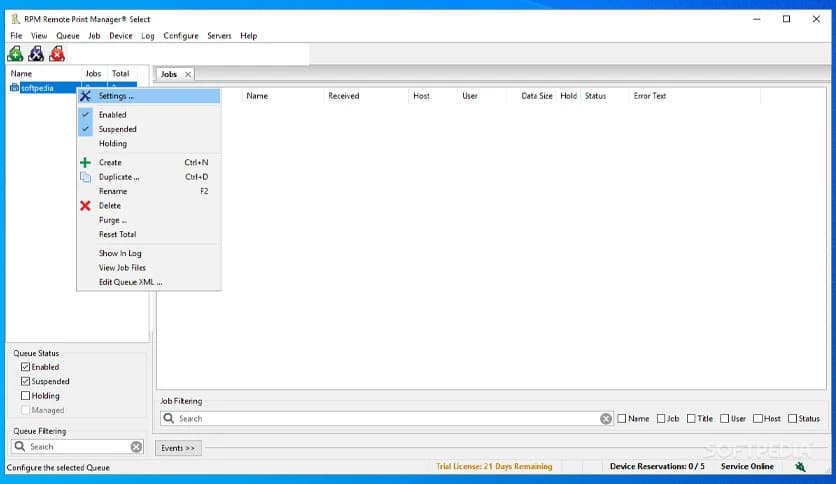The height and width of the screenshot is (484, 836).
Task: Choose Settings... in the context menu
Action: [149, 96]
